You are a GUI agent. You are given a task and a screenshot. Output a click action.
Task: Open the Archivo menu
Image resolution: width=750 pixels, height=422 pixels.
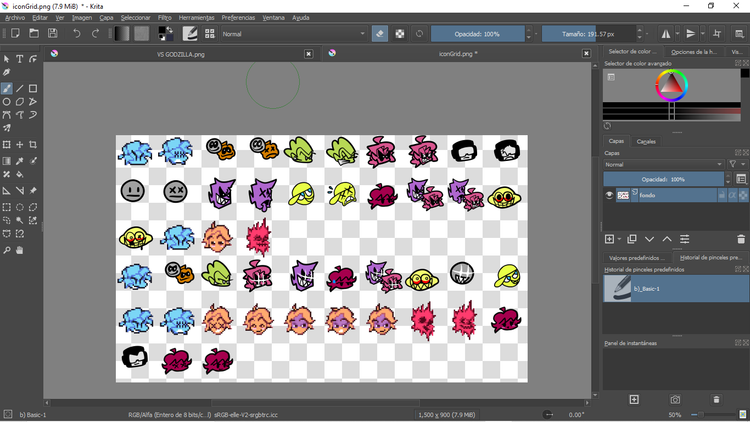coord(15,18)
